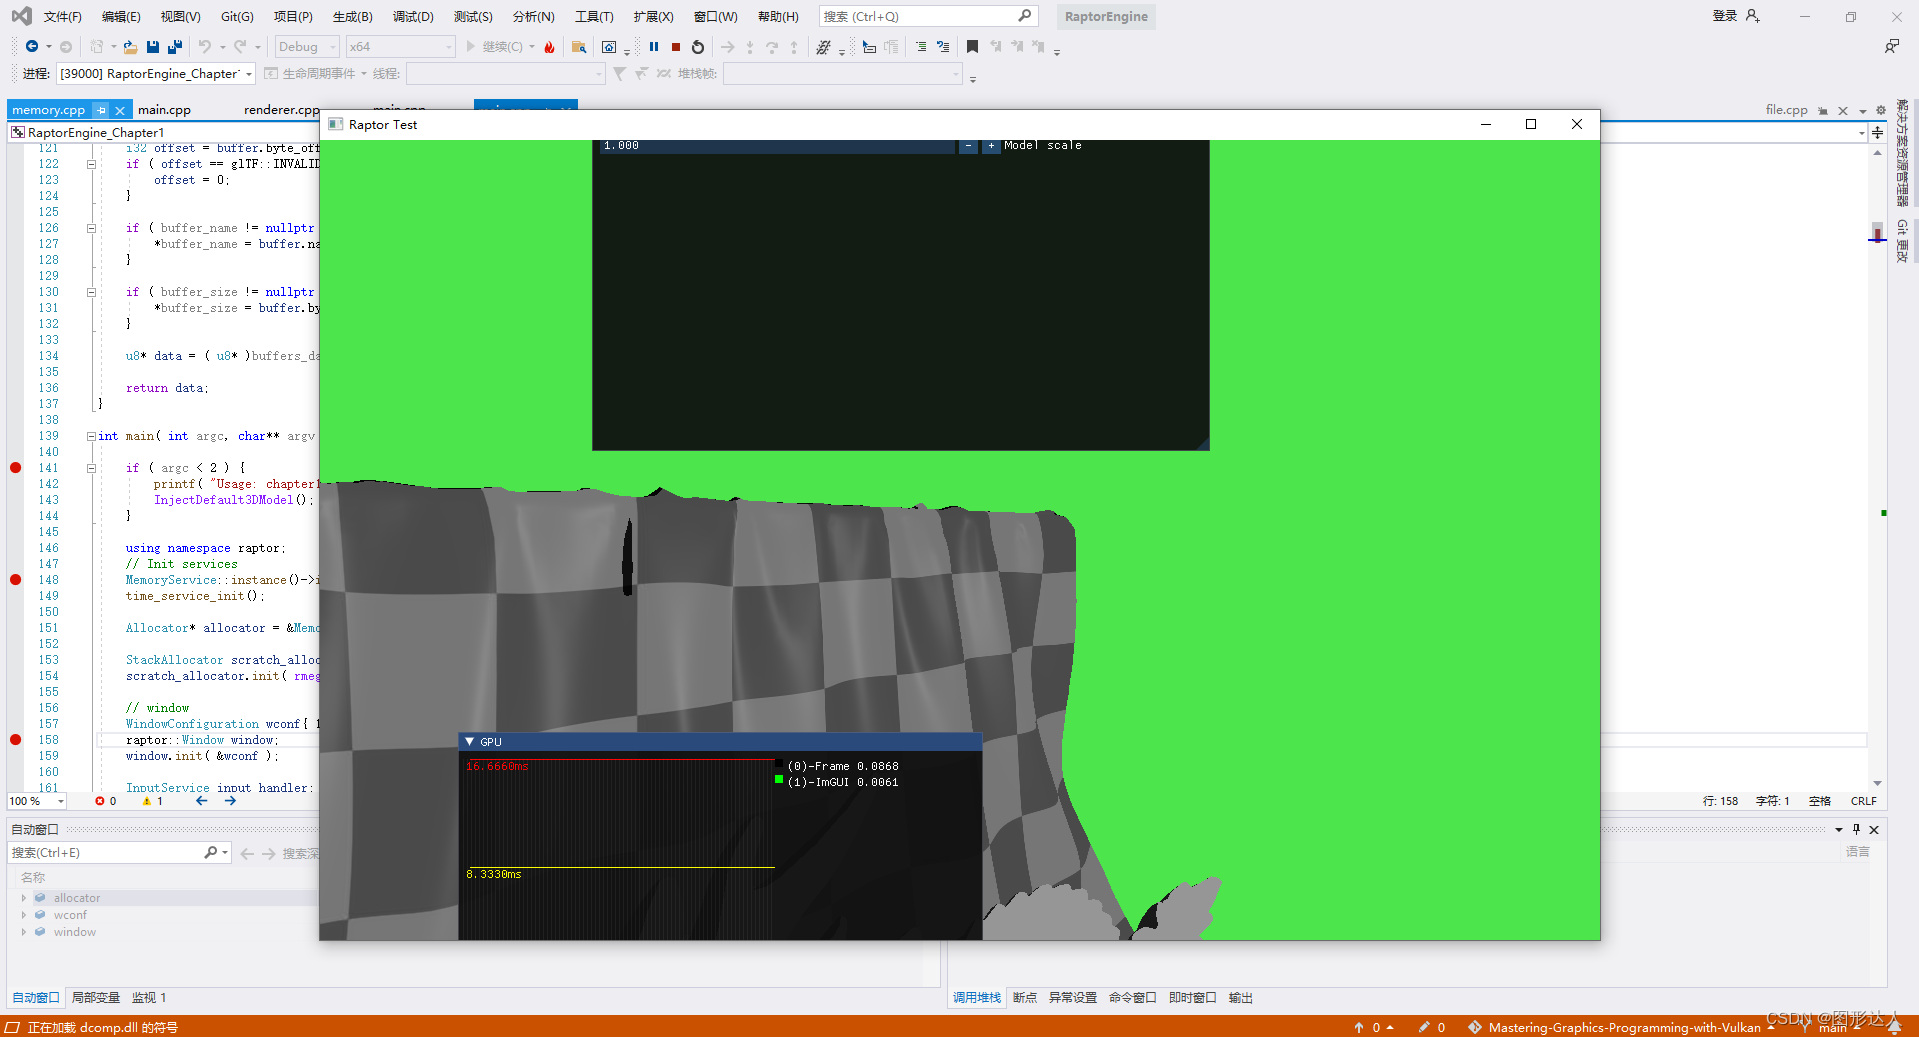The height and width of the screenshot is (1037, 1919).
Task: Open the x64 platform dropdown
Action: [400, 46]
